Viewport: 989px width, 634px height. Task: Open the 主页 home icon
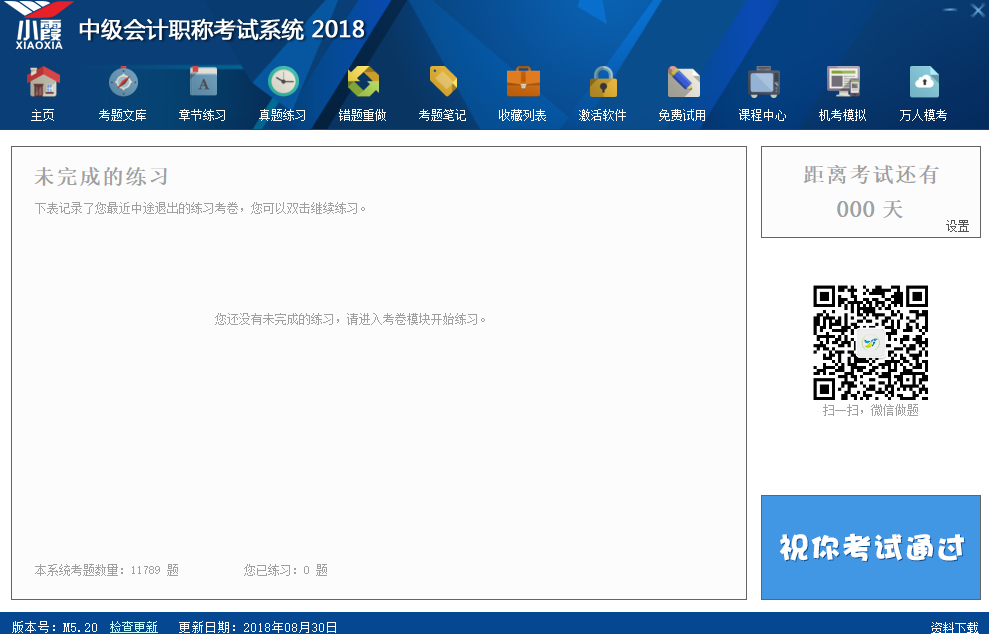point(43,93)
